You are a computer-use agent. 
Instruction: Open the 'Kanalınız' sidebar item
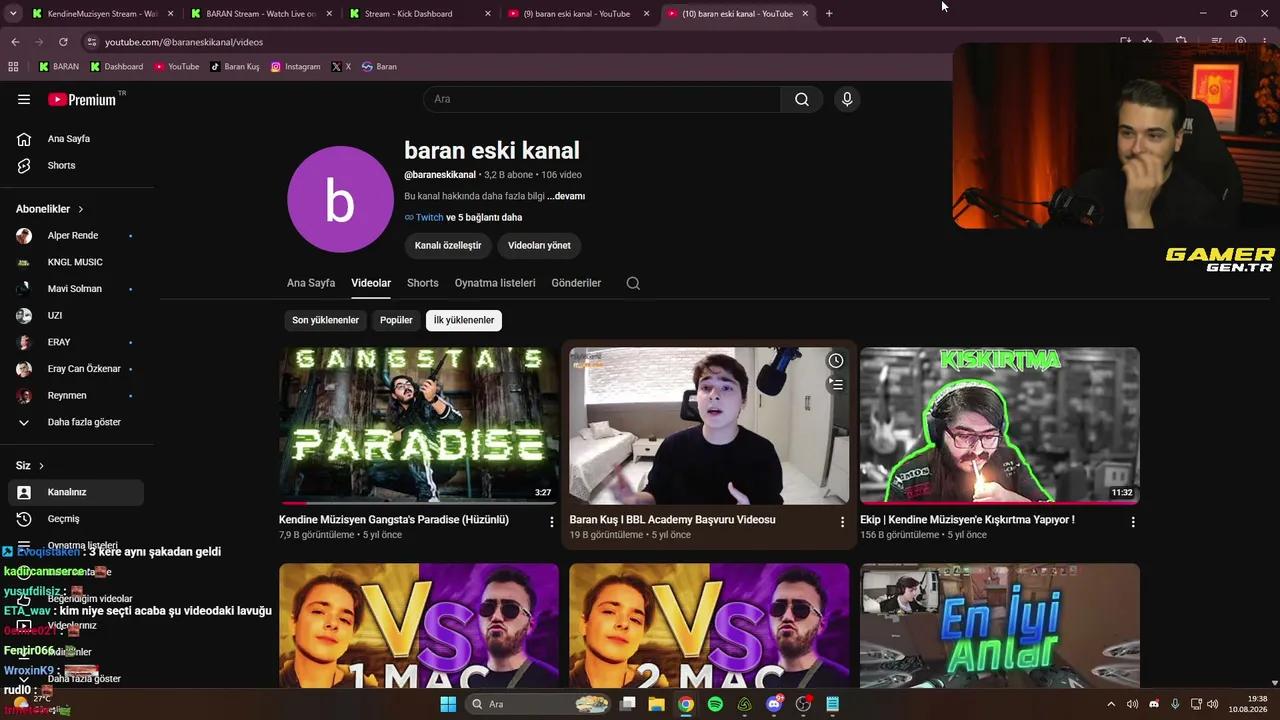76,492
